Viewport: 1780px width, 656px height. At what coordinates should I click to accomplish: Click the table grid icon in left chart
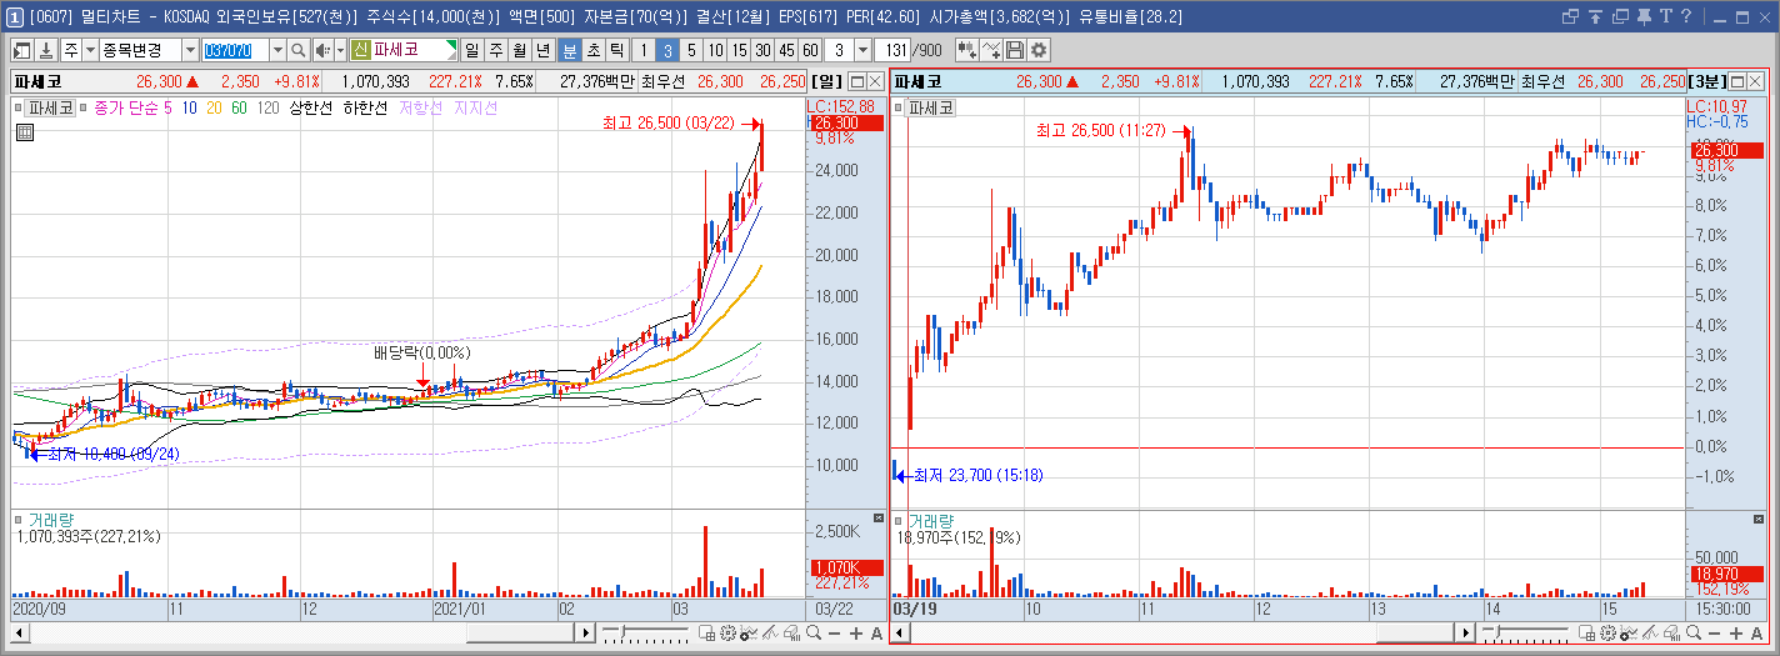(x=25, y=132)
